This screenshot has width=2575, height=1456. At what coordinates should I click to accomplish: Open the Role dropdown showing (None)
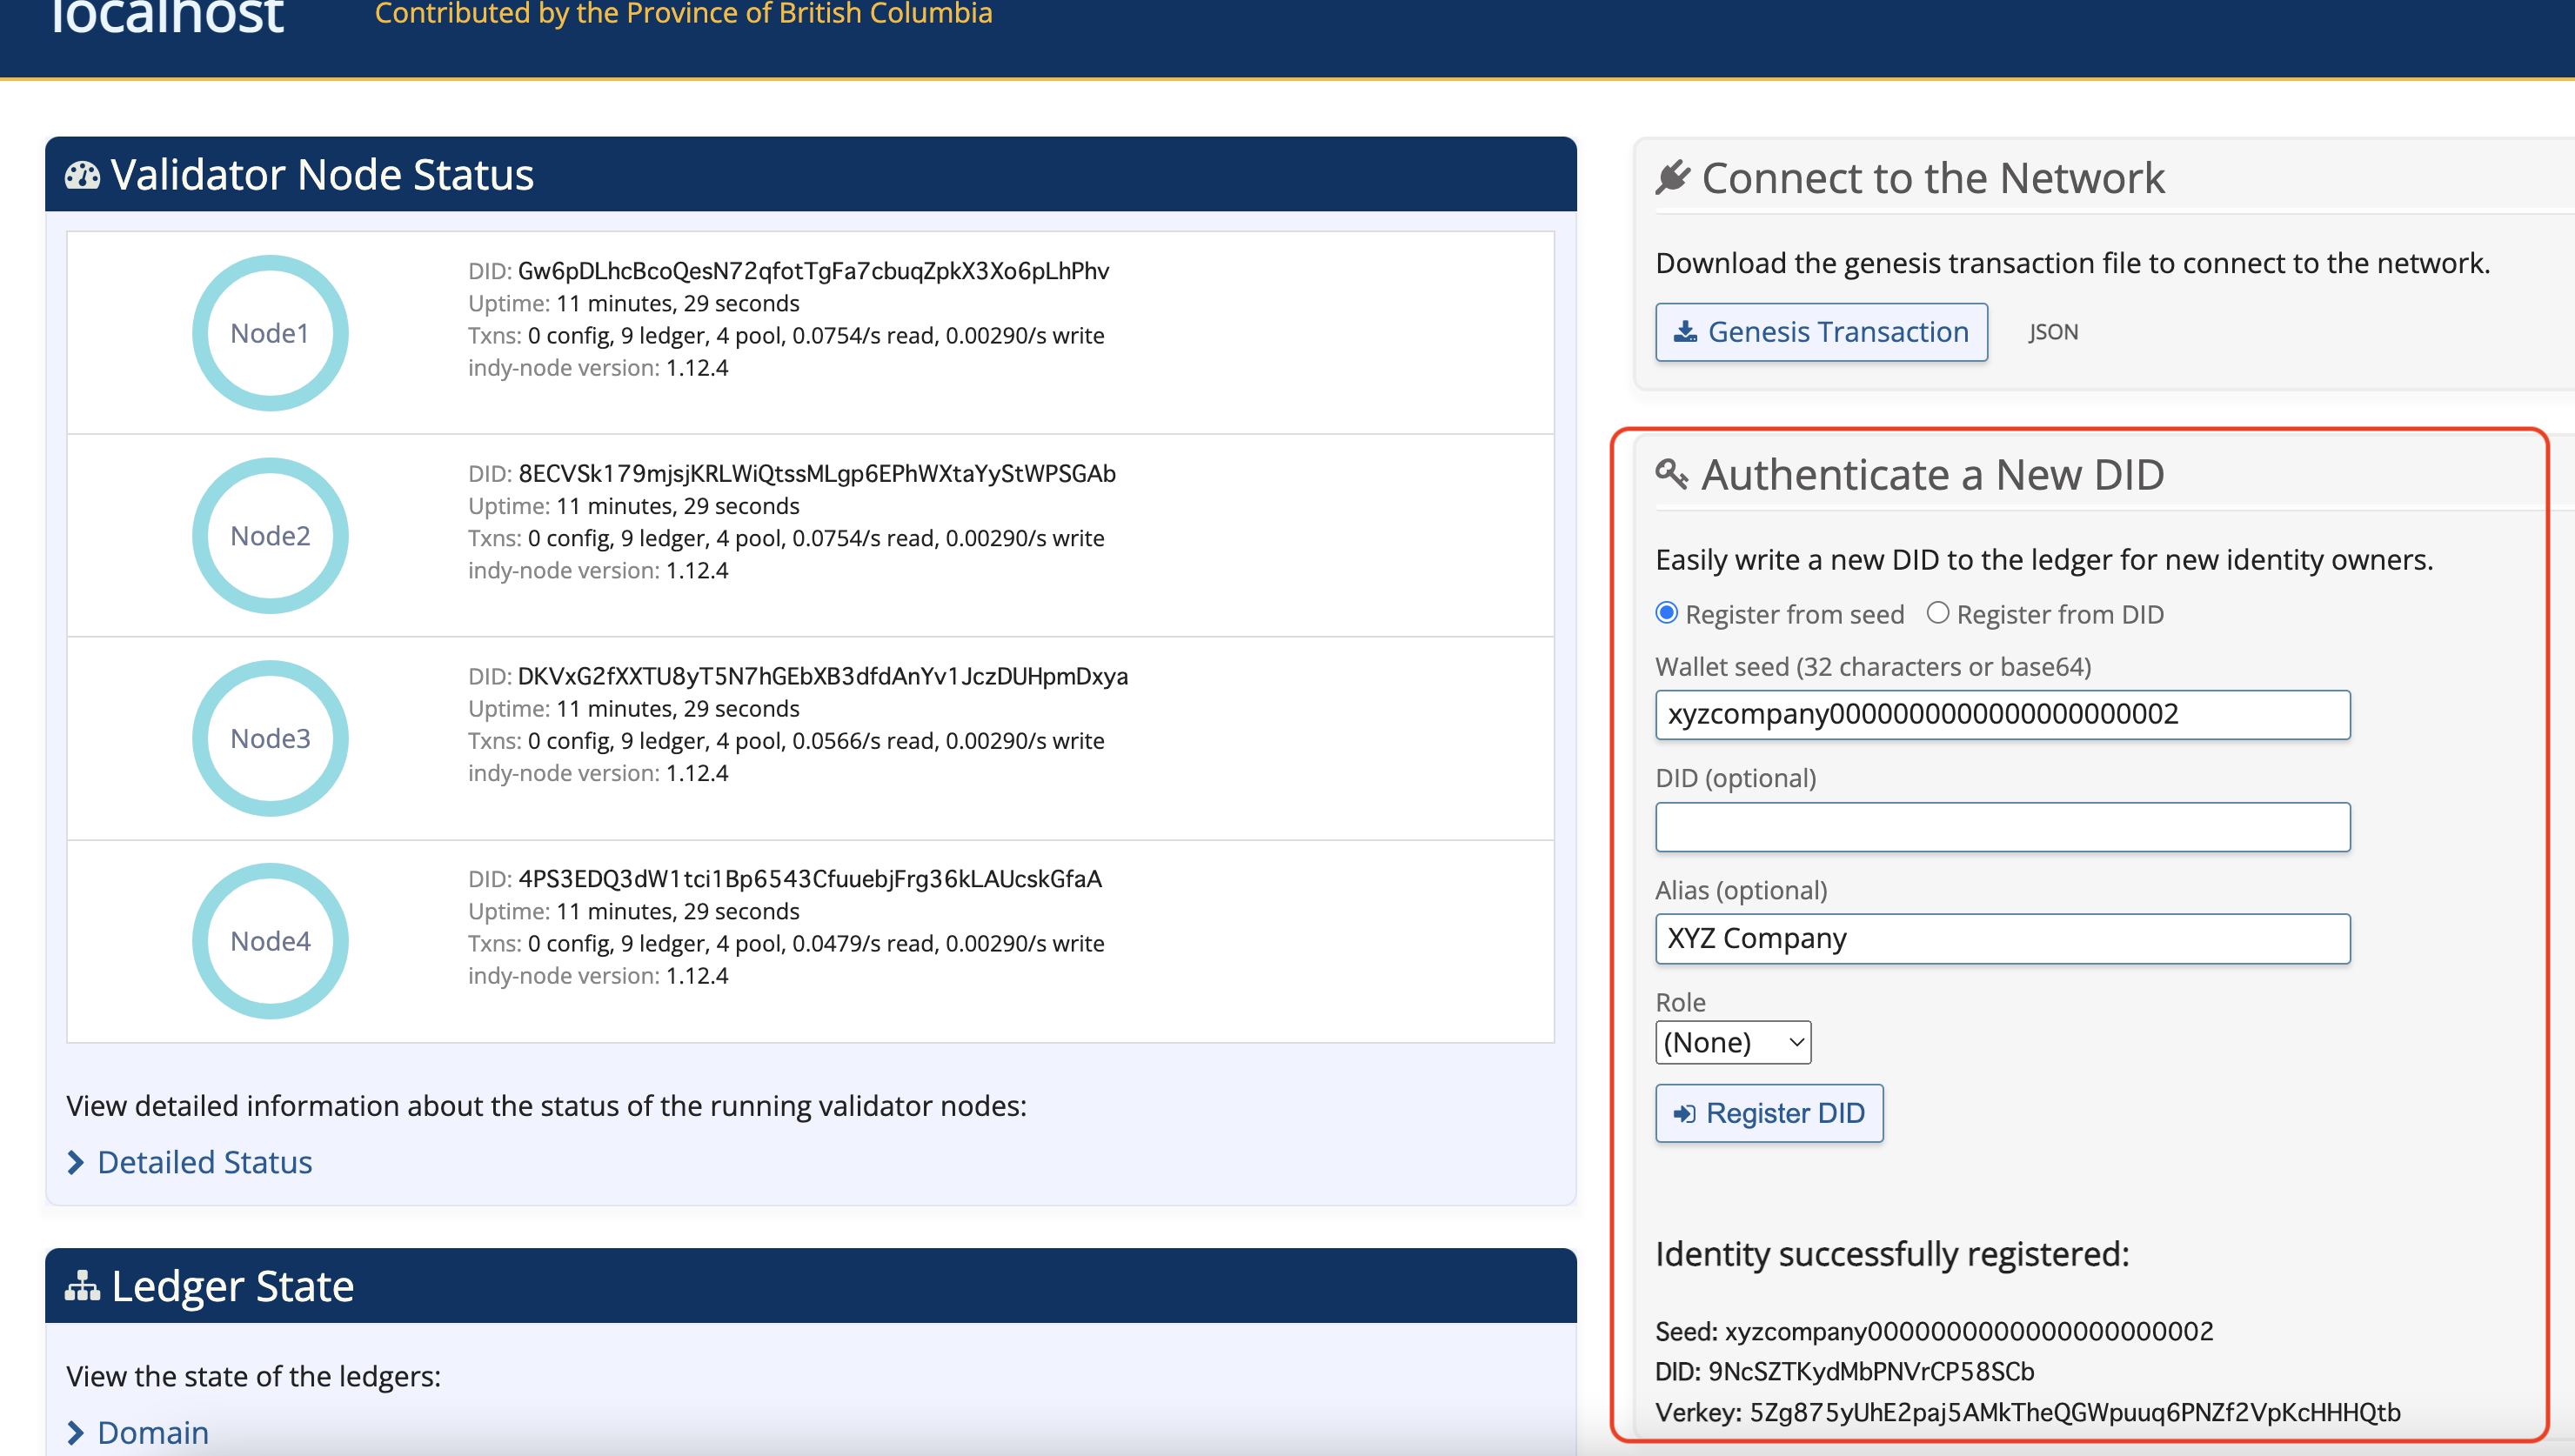click(1733, 1042)
